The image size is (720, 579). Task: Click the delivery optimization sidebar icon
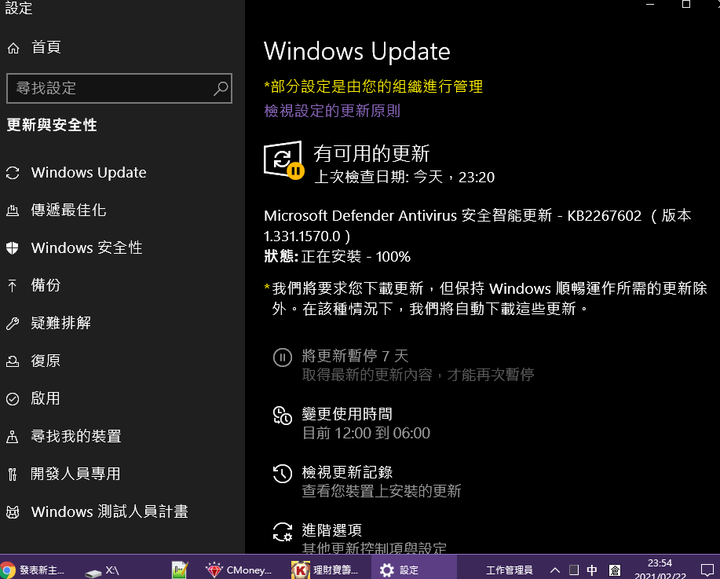pos(13,211)
